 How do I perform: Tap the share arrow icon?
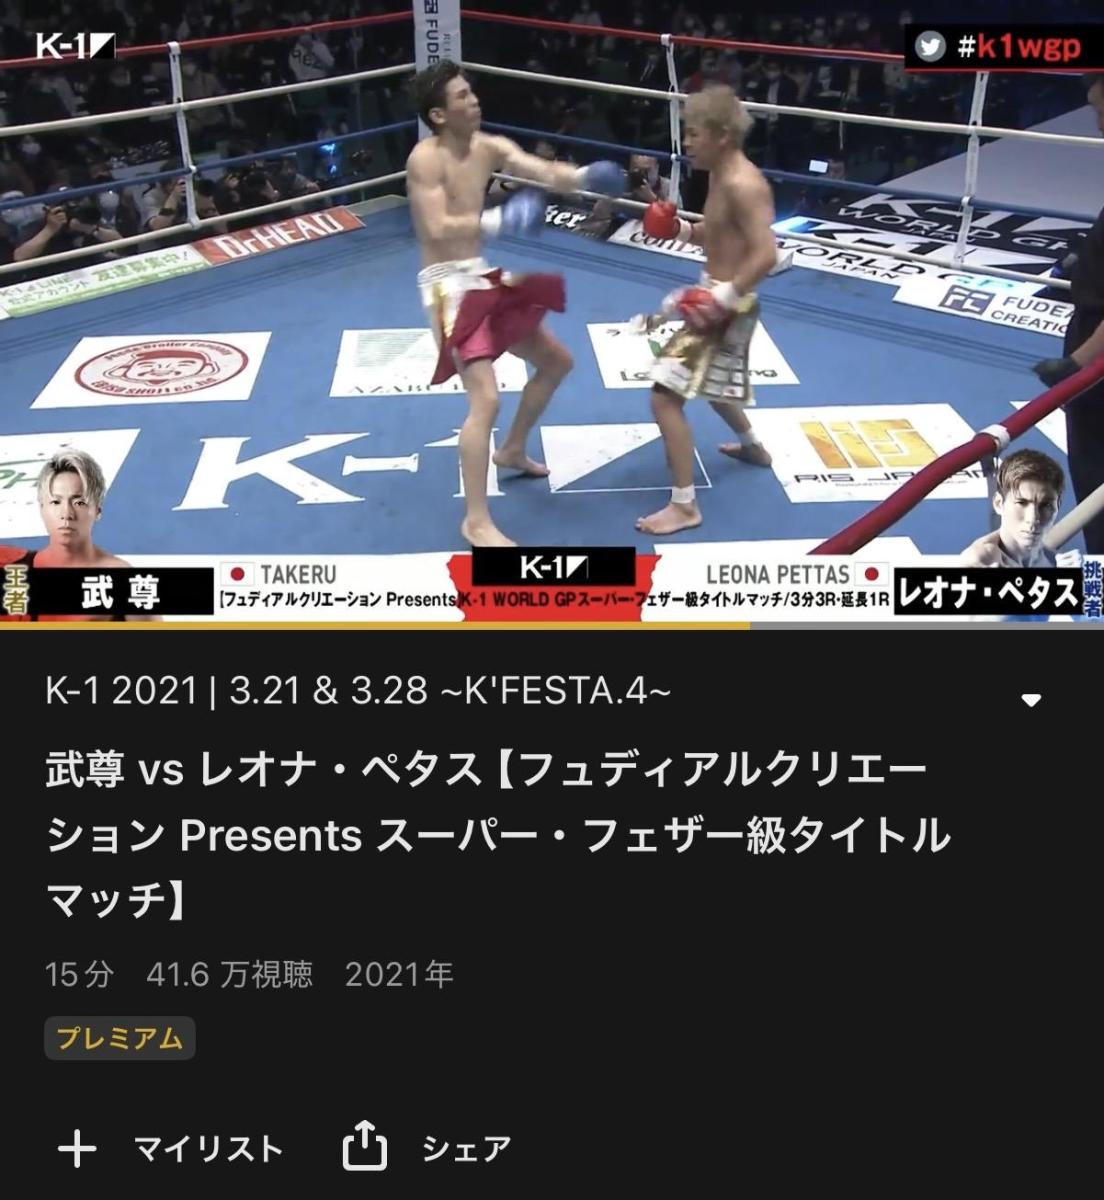tap(365, 1146)
